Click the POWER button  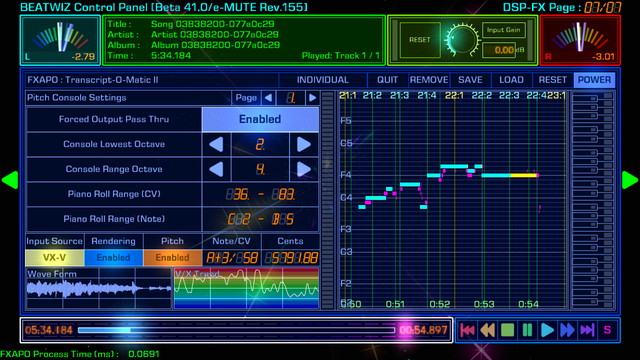coord(594,80)
